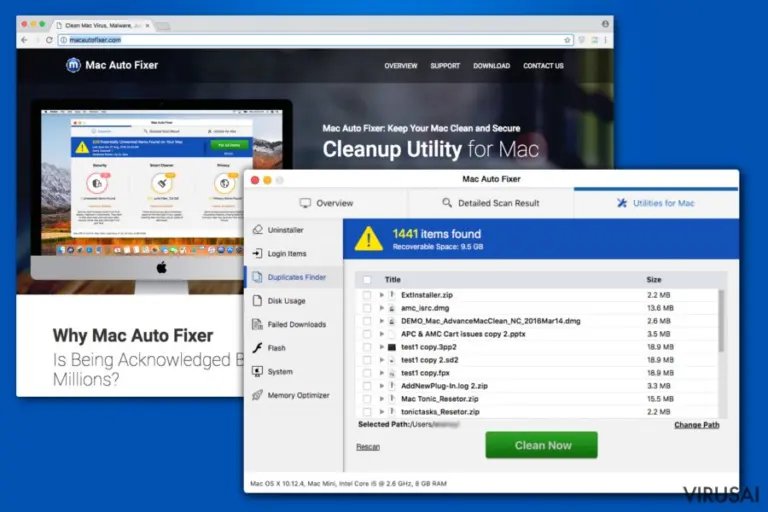The width and height of the screenshot is (768, 512).
Task: Expand the DEMO_Mac_AdvanceMacClean row
Action: (382, 321)
